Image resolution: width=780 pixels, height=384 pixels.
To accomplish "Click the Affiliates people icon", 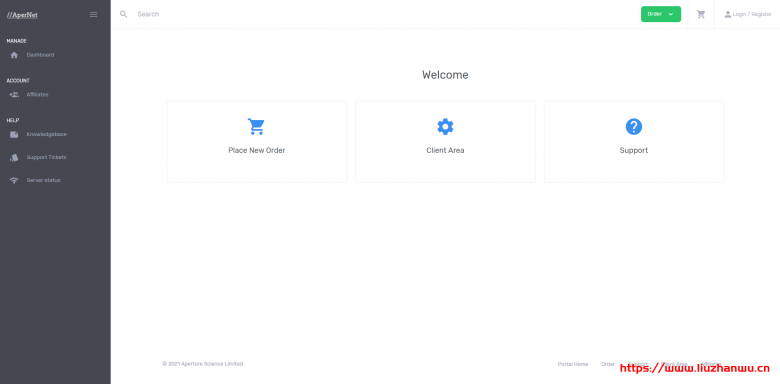I will click(14, 95).
